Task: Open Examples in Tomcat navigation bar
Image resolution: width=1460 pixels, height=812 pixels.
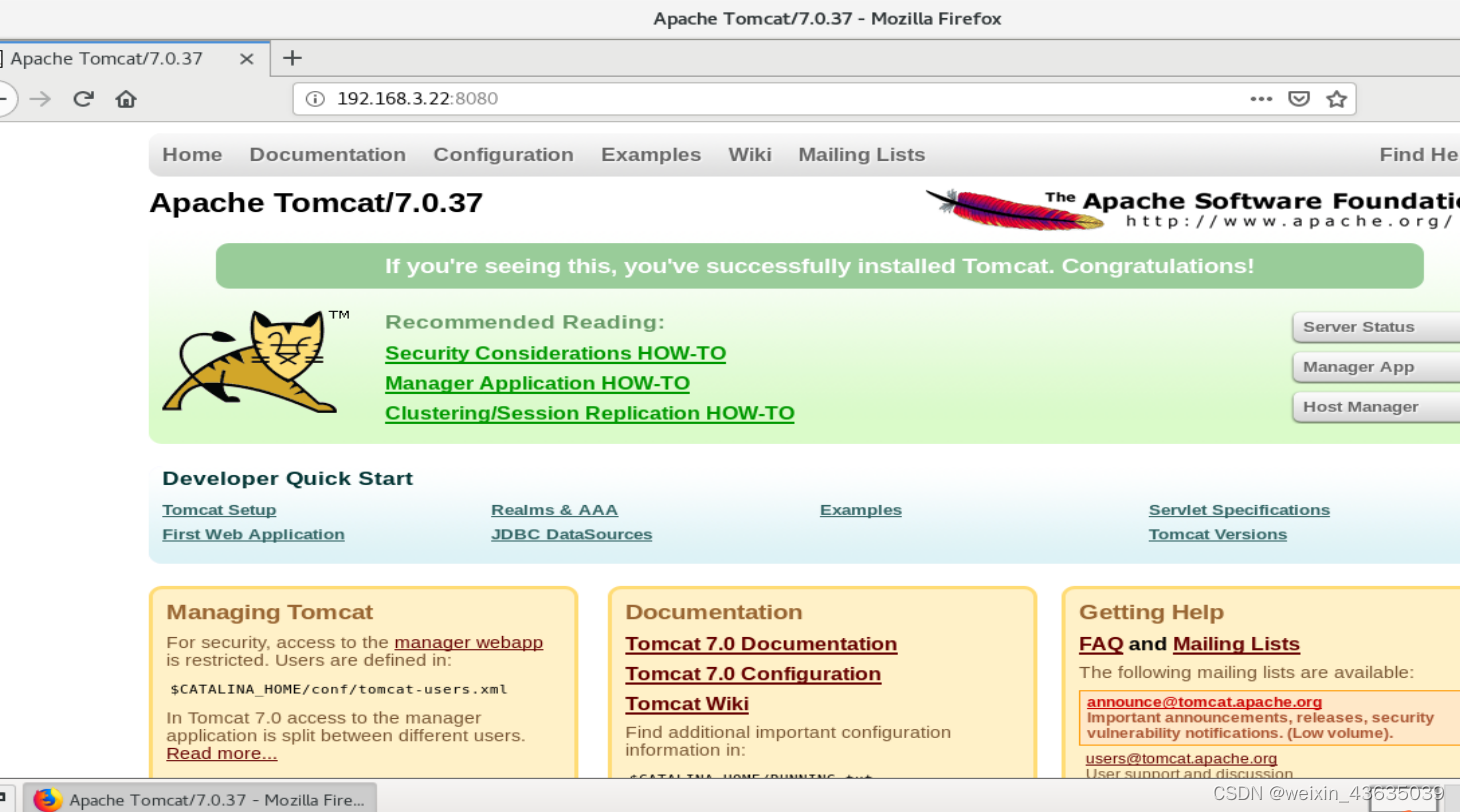Action: (651, 155)
